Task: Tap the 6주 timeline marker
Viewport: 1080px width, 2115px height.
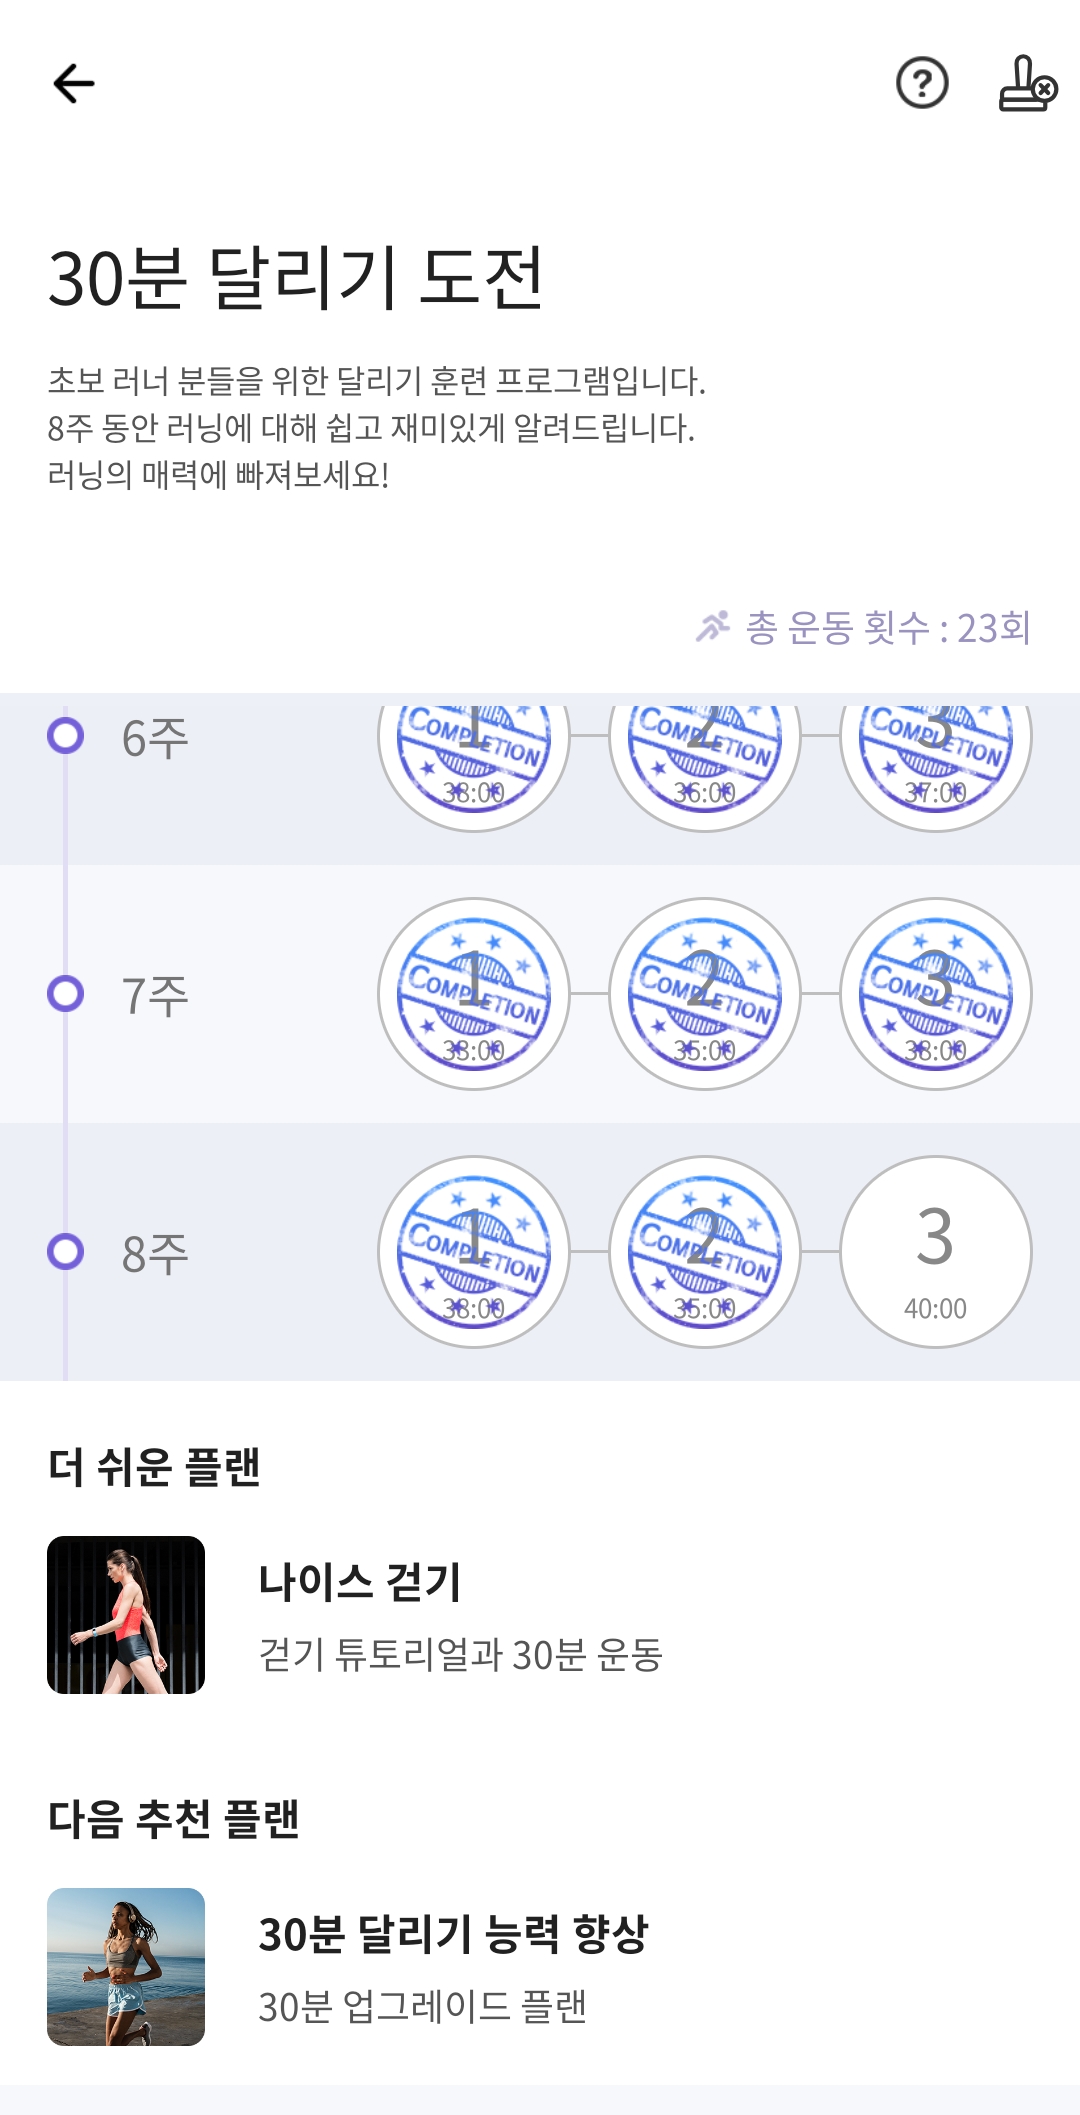Action: pos(66,736)
